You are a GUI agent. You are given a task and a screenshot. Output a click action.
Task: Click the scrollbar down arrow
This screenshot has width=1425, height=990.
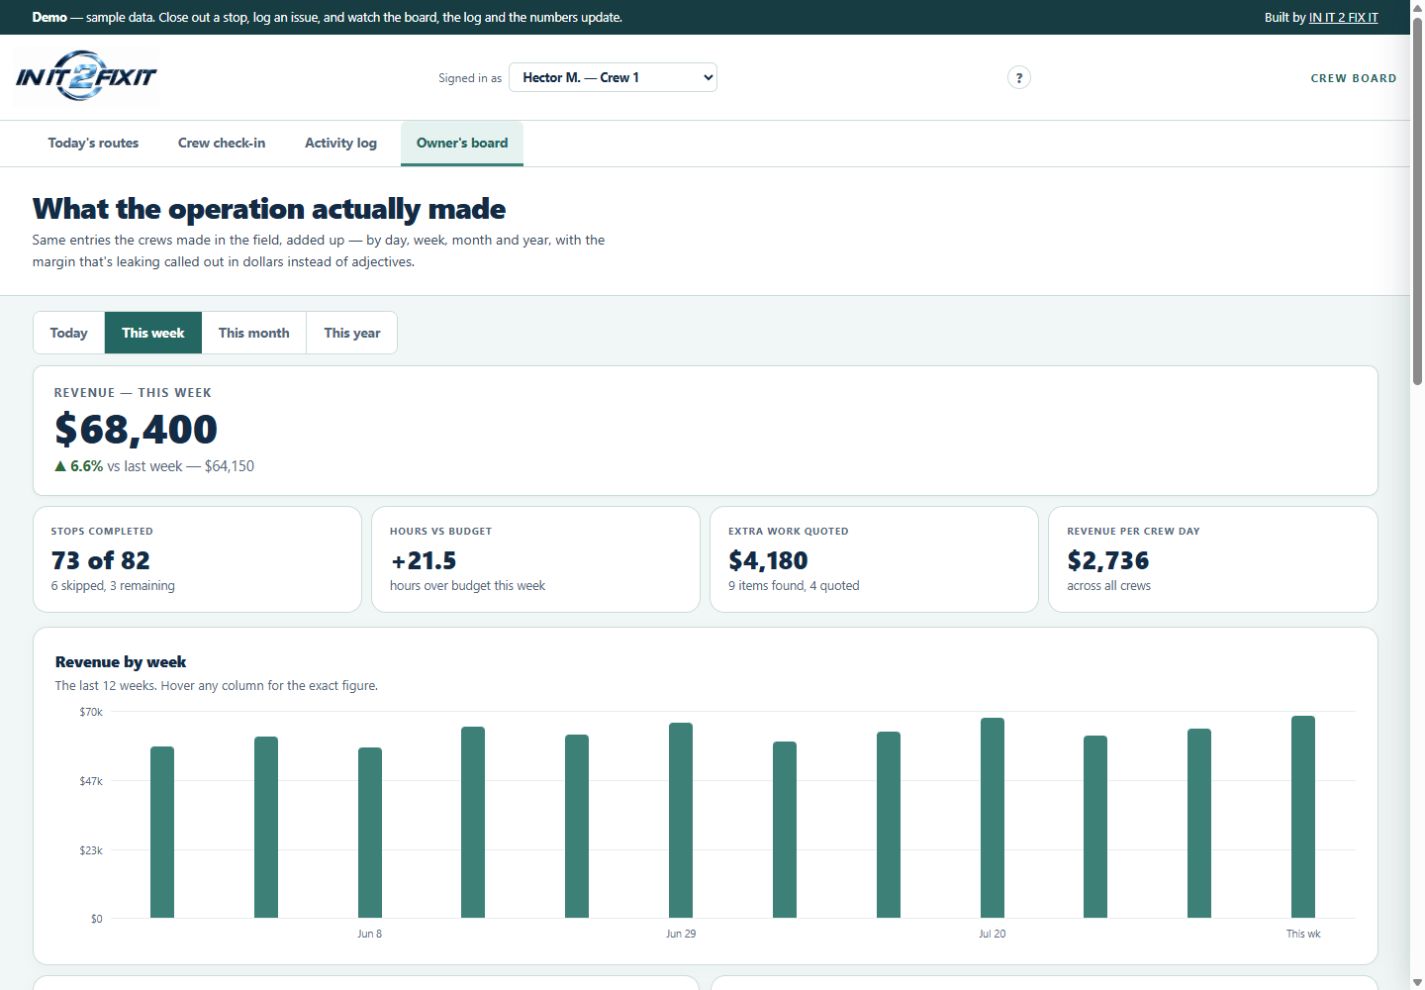[1417, 981]
